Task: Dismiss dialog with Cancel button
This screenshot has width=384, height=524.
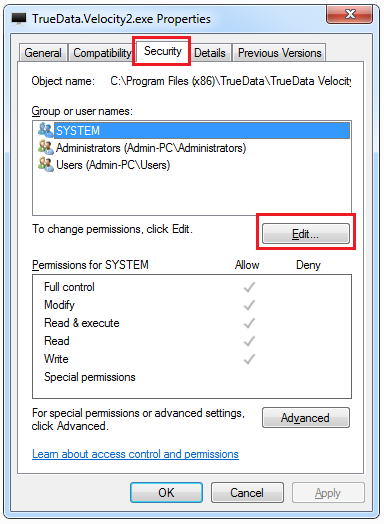Action: pyautogui.click(x=247, y=493)
